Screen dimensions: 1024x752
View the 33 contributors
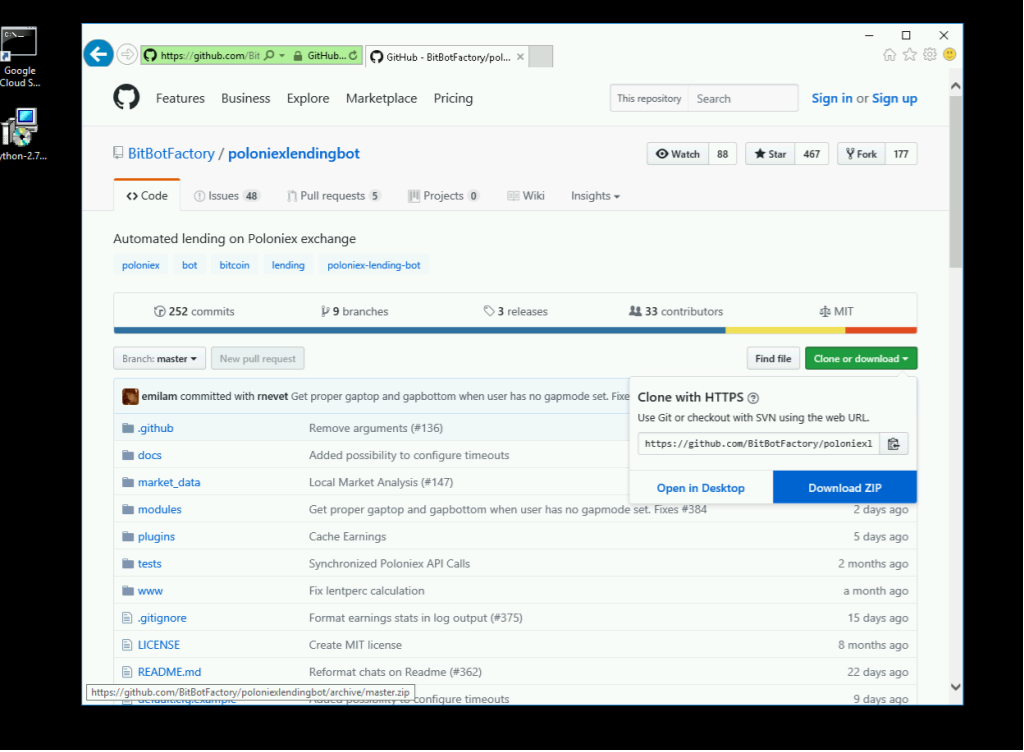pyautogui.click(x=676, y=311)
